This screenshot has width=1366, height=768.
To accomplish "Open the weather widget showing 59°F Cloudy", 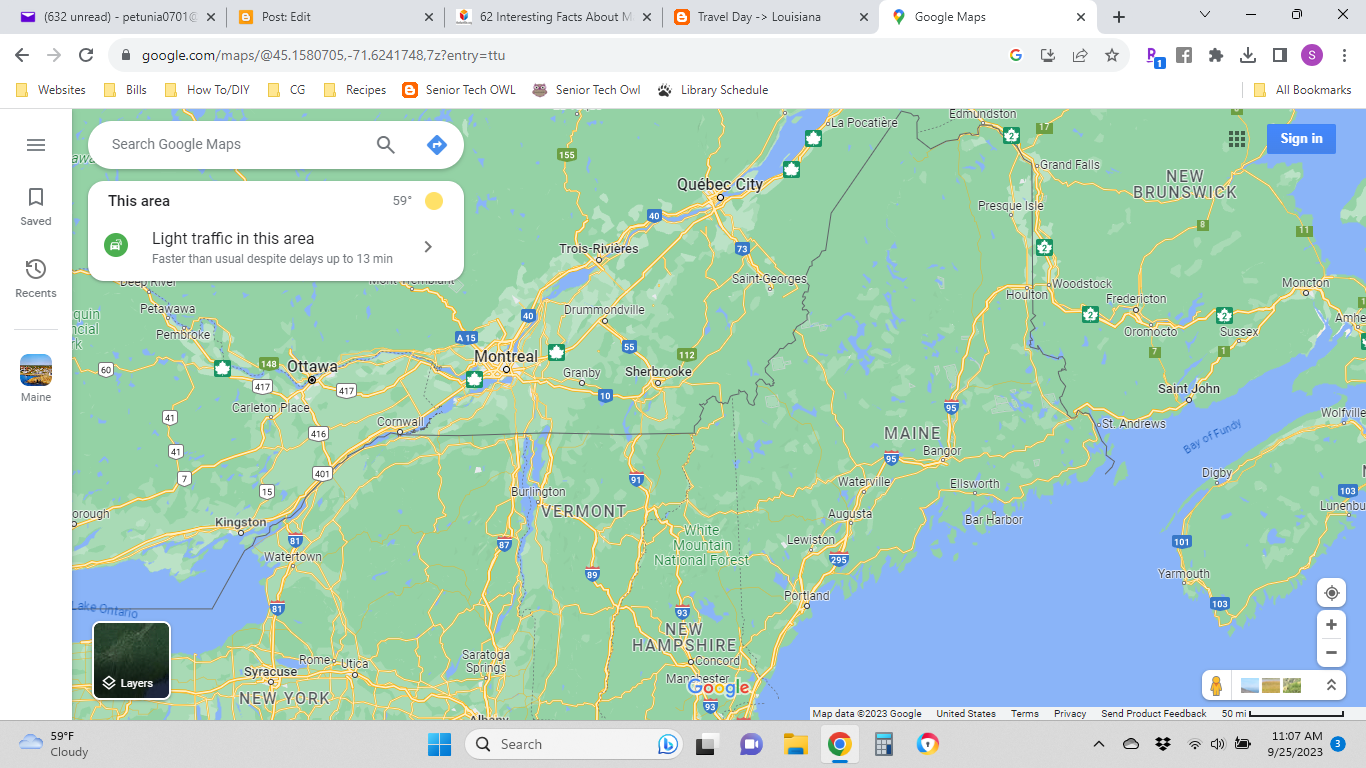I will pos(55,744).
